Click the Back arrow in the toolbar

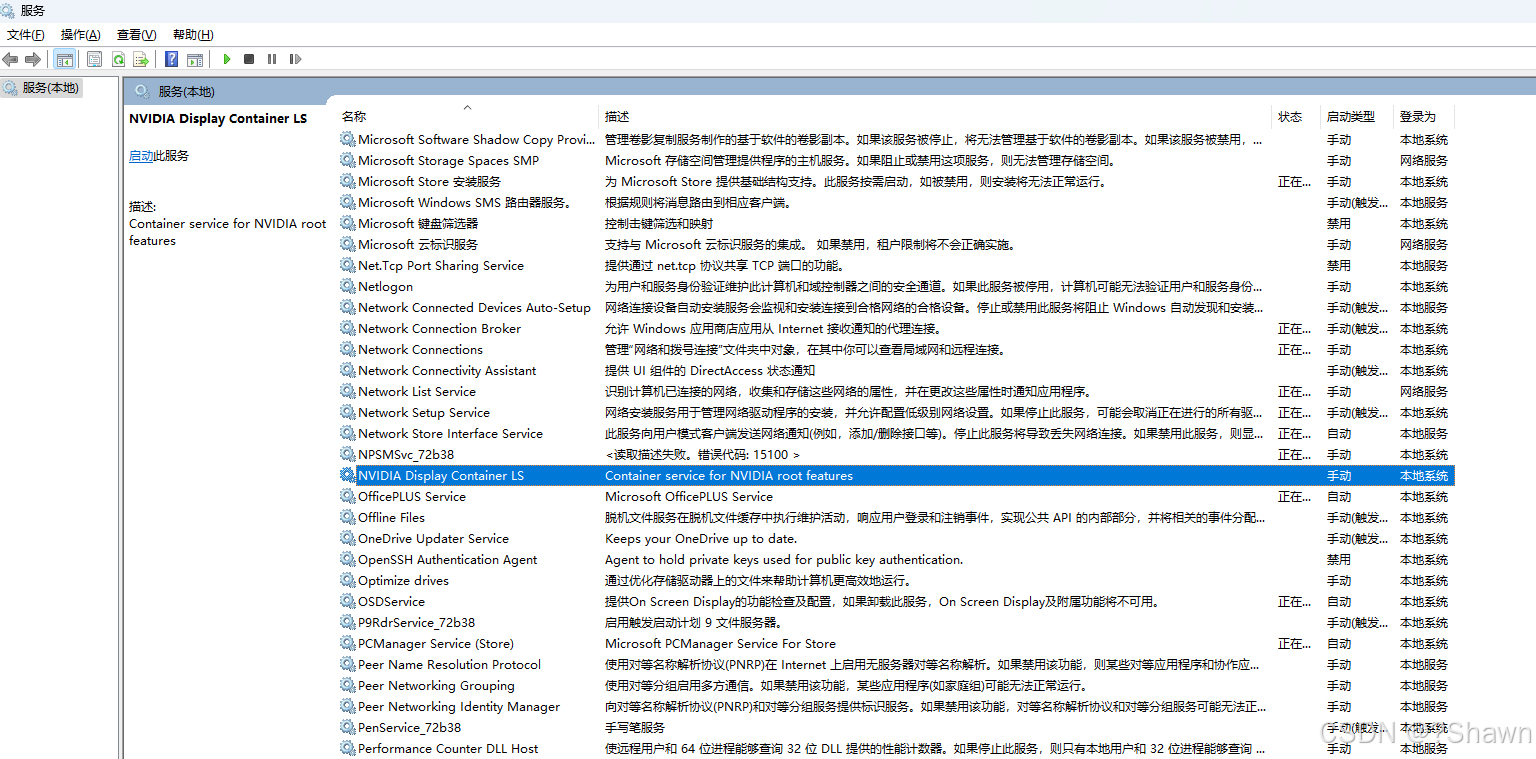[11, 59]
